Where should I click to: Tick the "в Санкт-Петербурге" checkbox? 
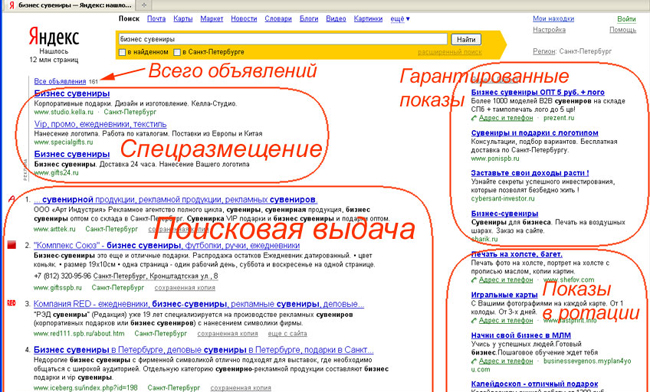pyautogui.click(x=177, y=52)
